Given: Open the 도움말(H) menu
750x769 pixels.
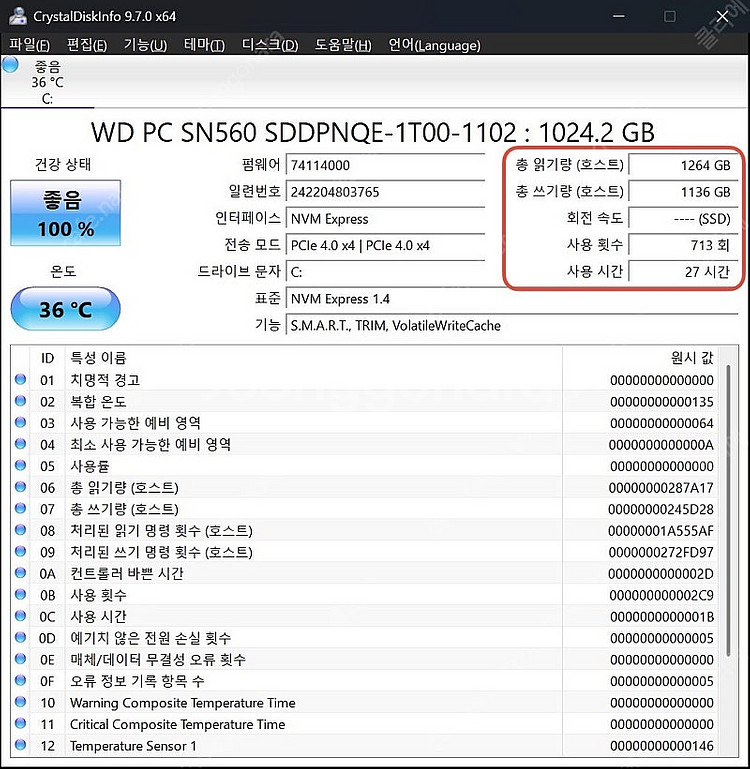Looking at the screenshot, I should pos(343,45).
